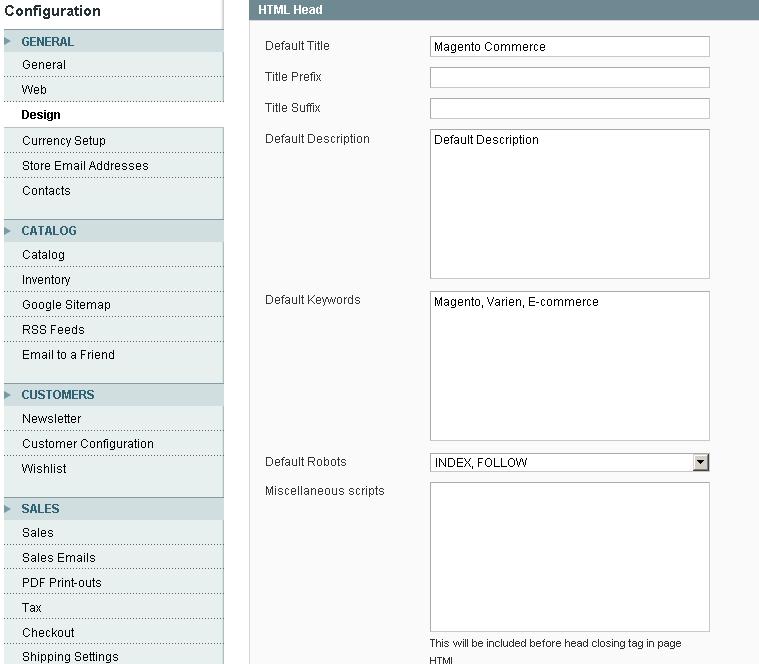Click the GENERAL section heading
The width and height of the screenshot is (759, 664).
tap(47, 42)
